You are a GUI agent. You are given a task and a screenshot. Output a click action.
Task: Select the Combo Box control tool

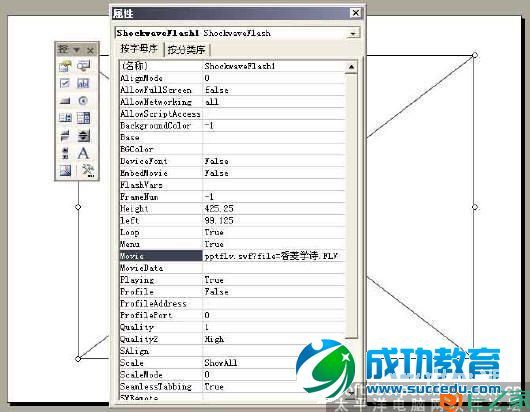tap(83, 118)
